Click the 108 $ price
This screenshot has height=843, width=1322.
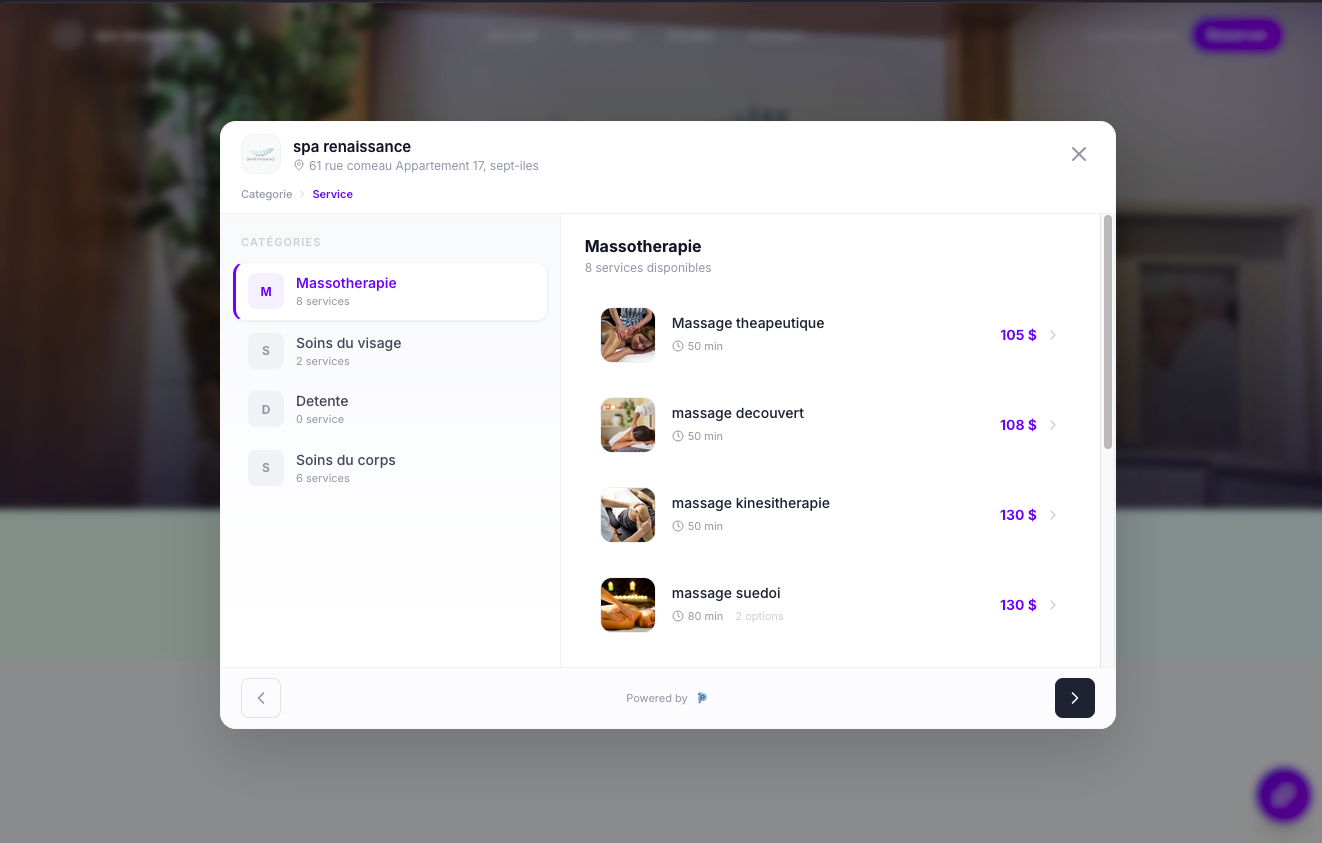[x=1018, y=425]
